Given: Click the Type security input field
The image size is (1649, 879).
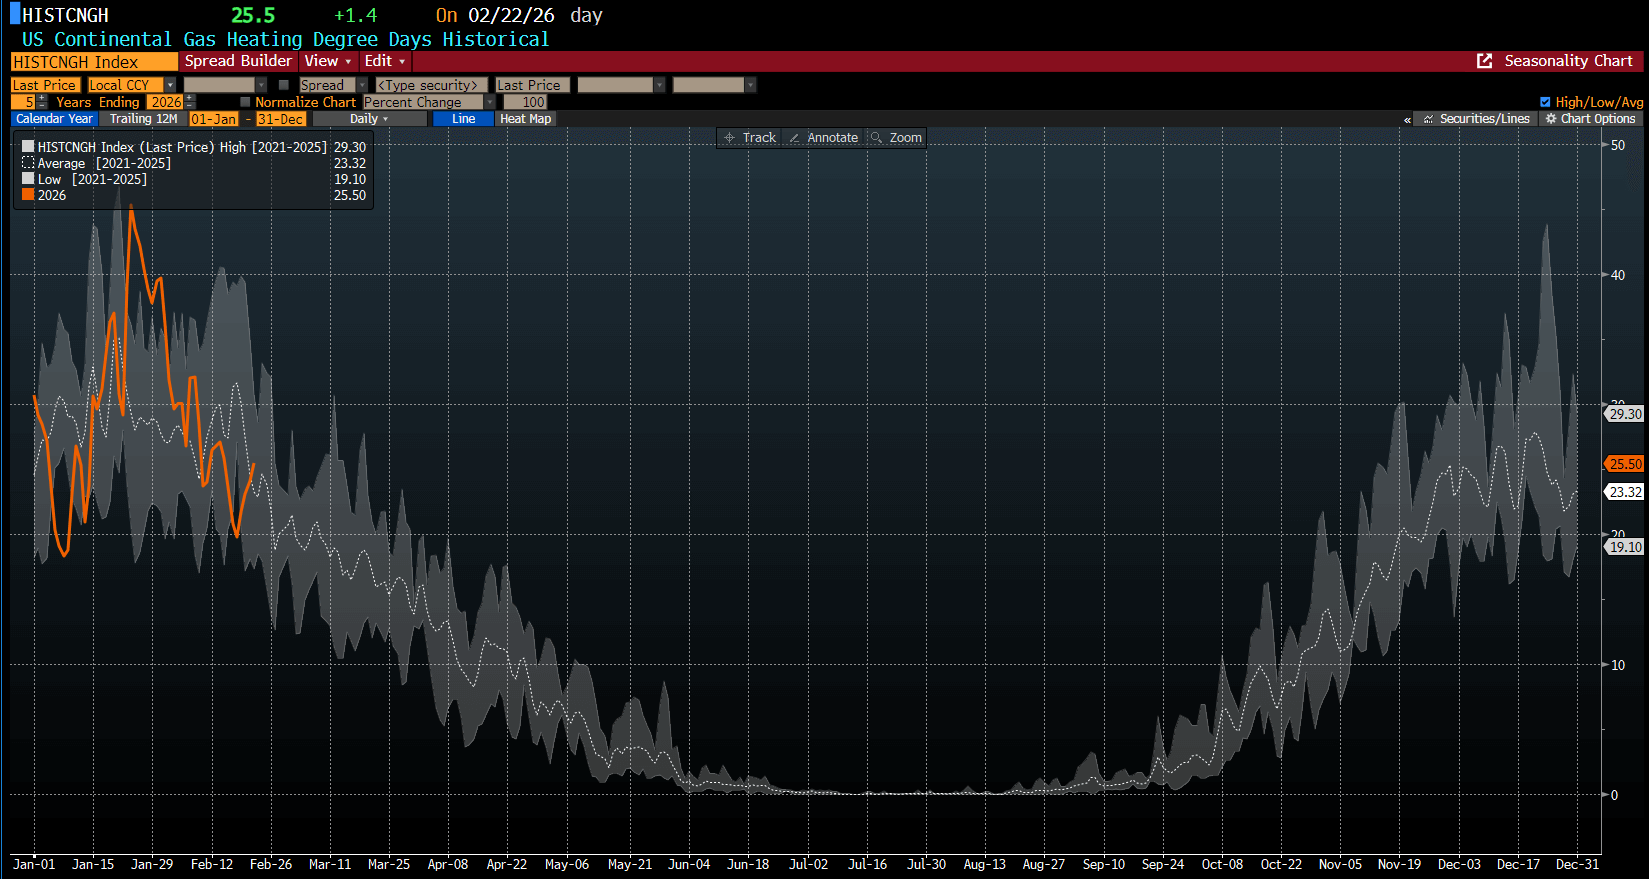Looking at the screenshot, I should pyautogui.click(x=431, y=85).
